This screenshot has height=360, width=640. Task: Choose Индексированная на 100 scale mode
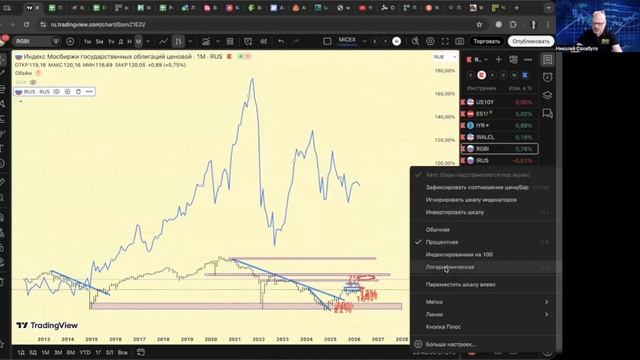click(x=484, y=255)
